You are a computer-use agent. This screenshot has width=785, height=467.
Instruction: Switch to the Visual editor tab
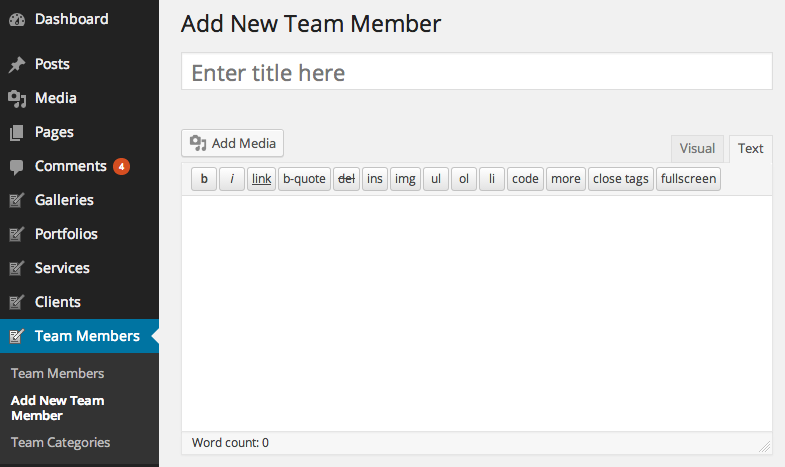[x=697, y=149]
